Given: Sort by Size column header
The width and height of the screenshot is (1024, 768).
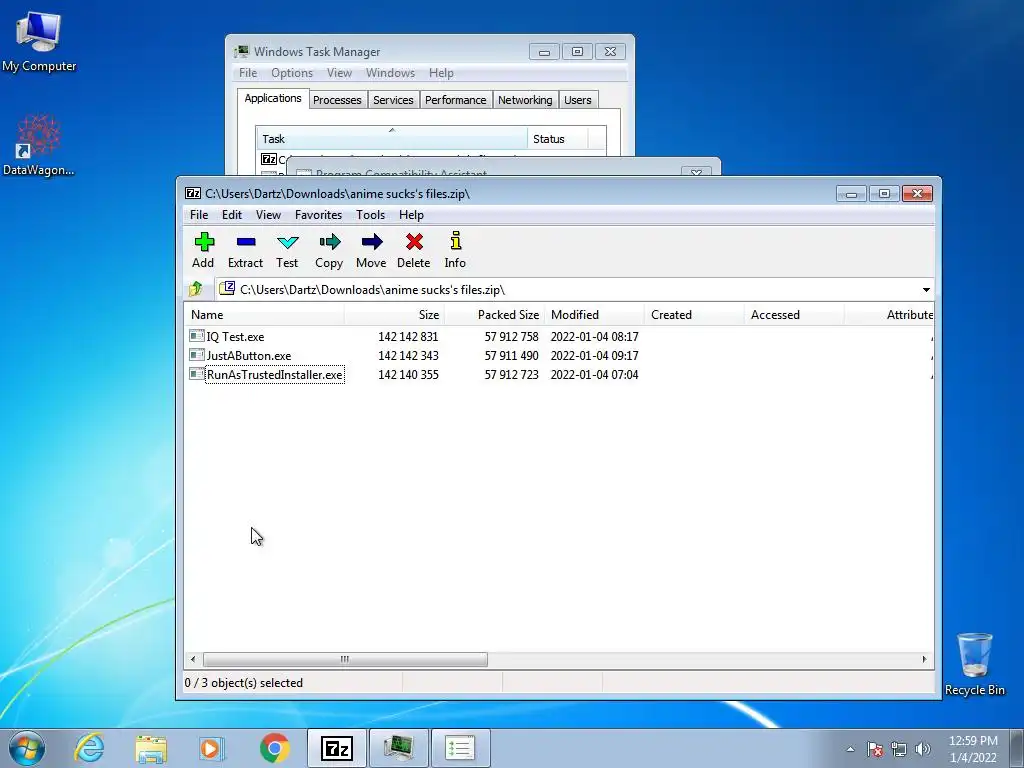Looking at the screenshot, I should (x=394, y=315).
